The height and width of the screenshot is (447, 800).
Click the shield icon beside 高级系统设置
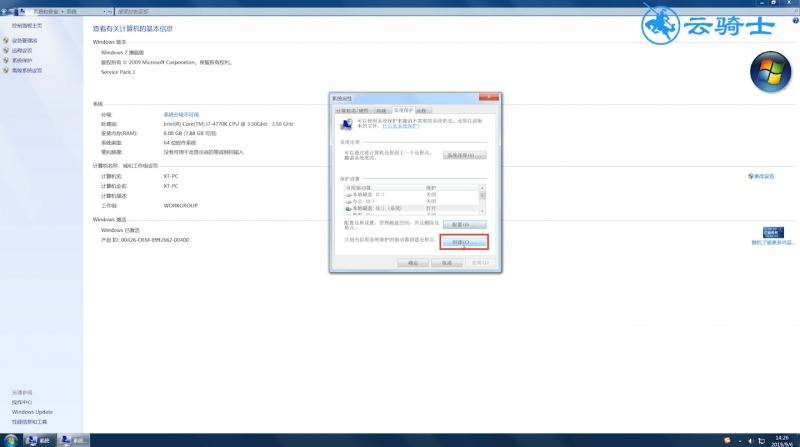[x=6, y=70]
